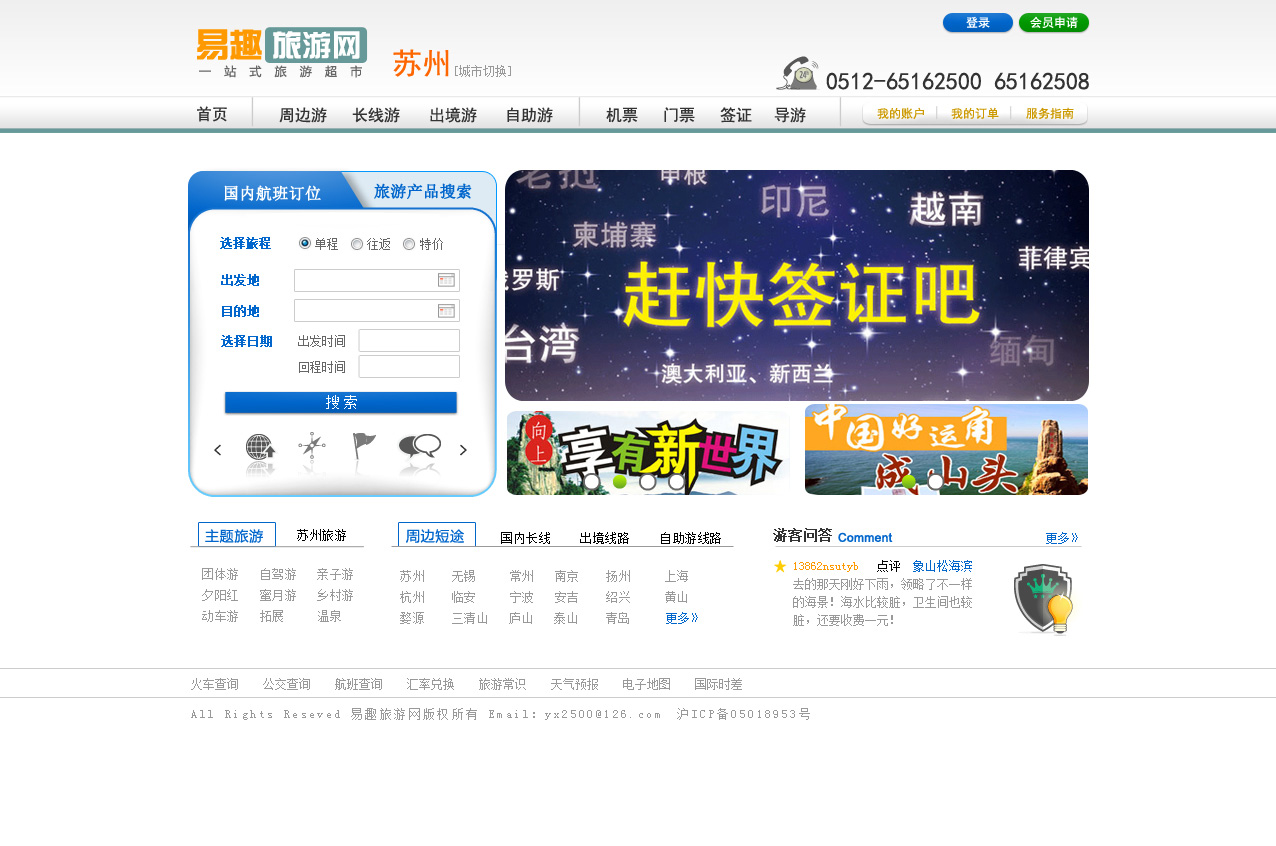Open the 出境游 menu item
Screen dimensions: 1276x846
[x=453, y=115]
